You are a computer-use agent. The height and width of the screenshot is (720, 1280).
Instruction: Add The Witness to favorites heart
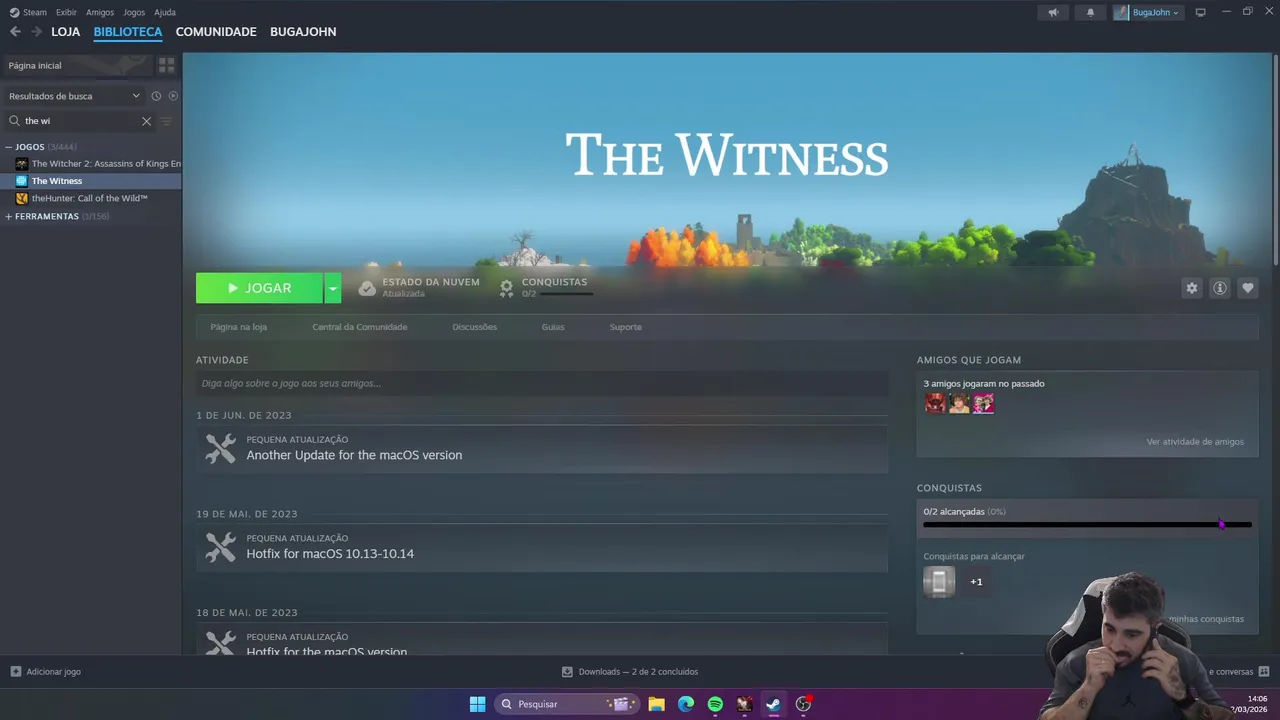coord(1247,288)
